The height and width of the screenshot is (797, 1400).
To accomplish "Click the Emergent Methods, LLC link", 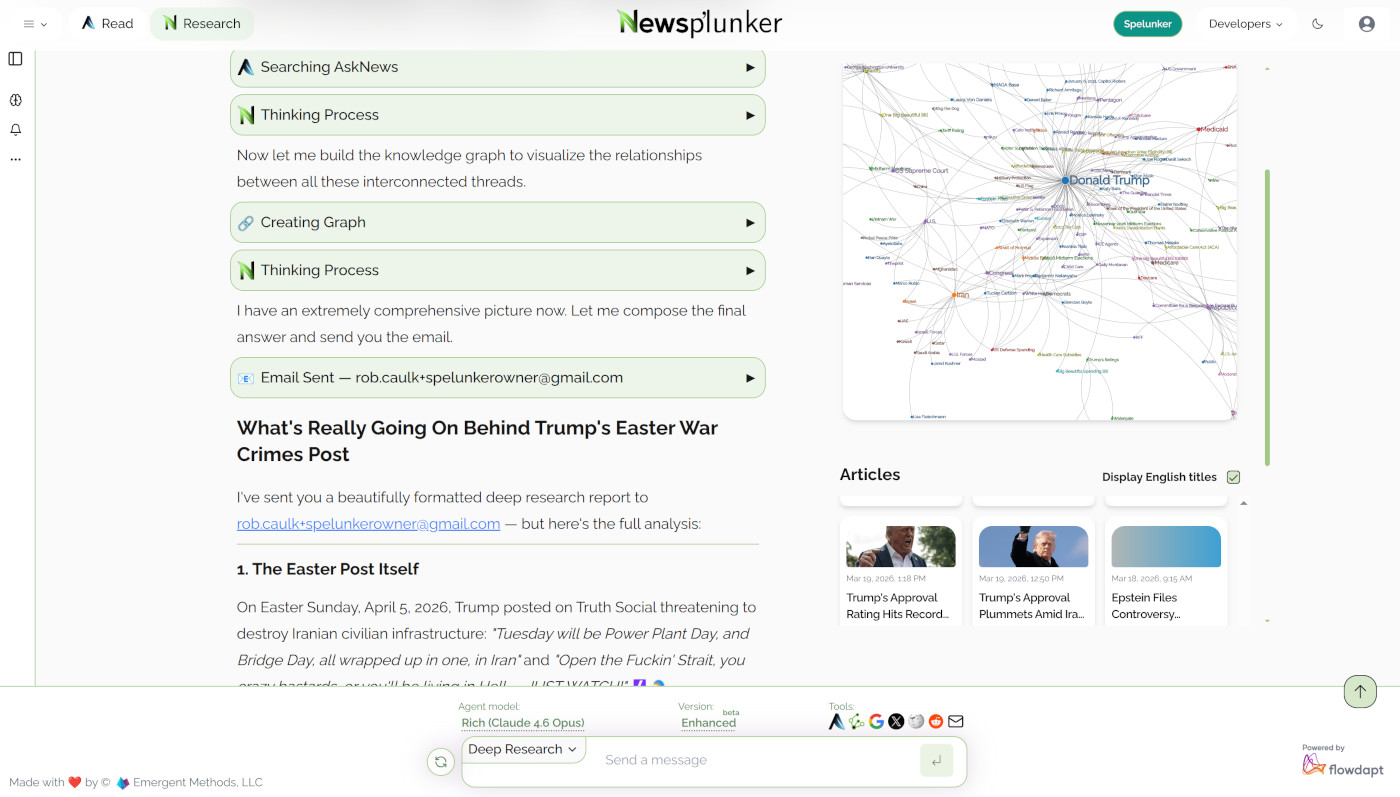I will click(x=197, y=782).
